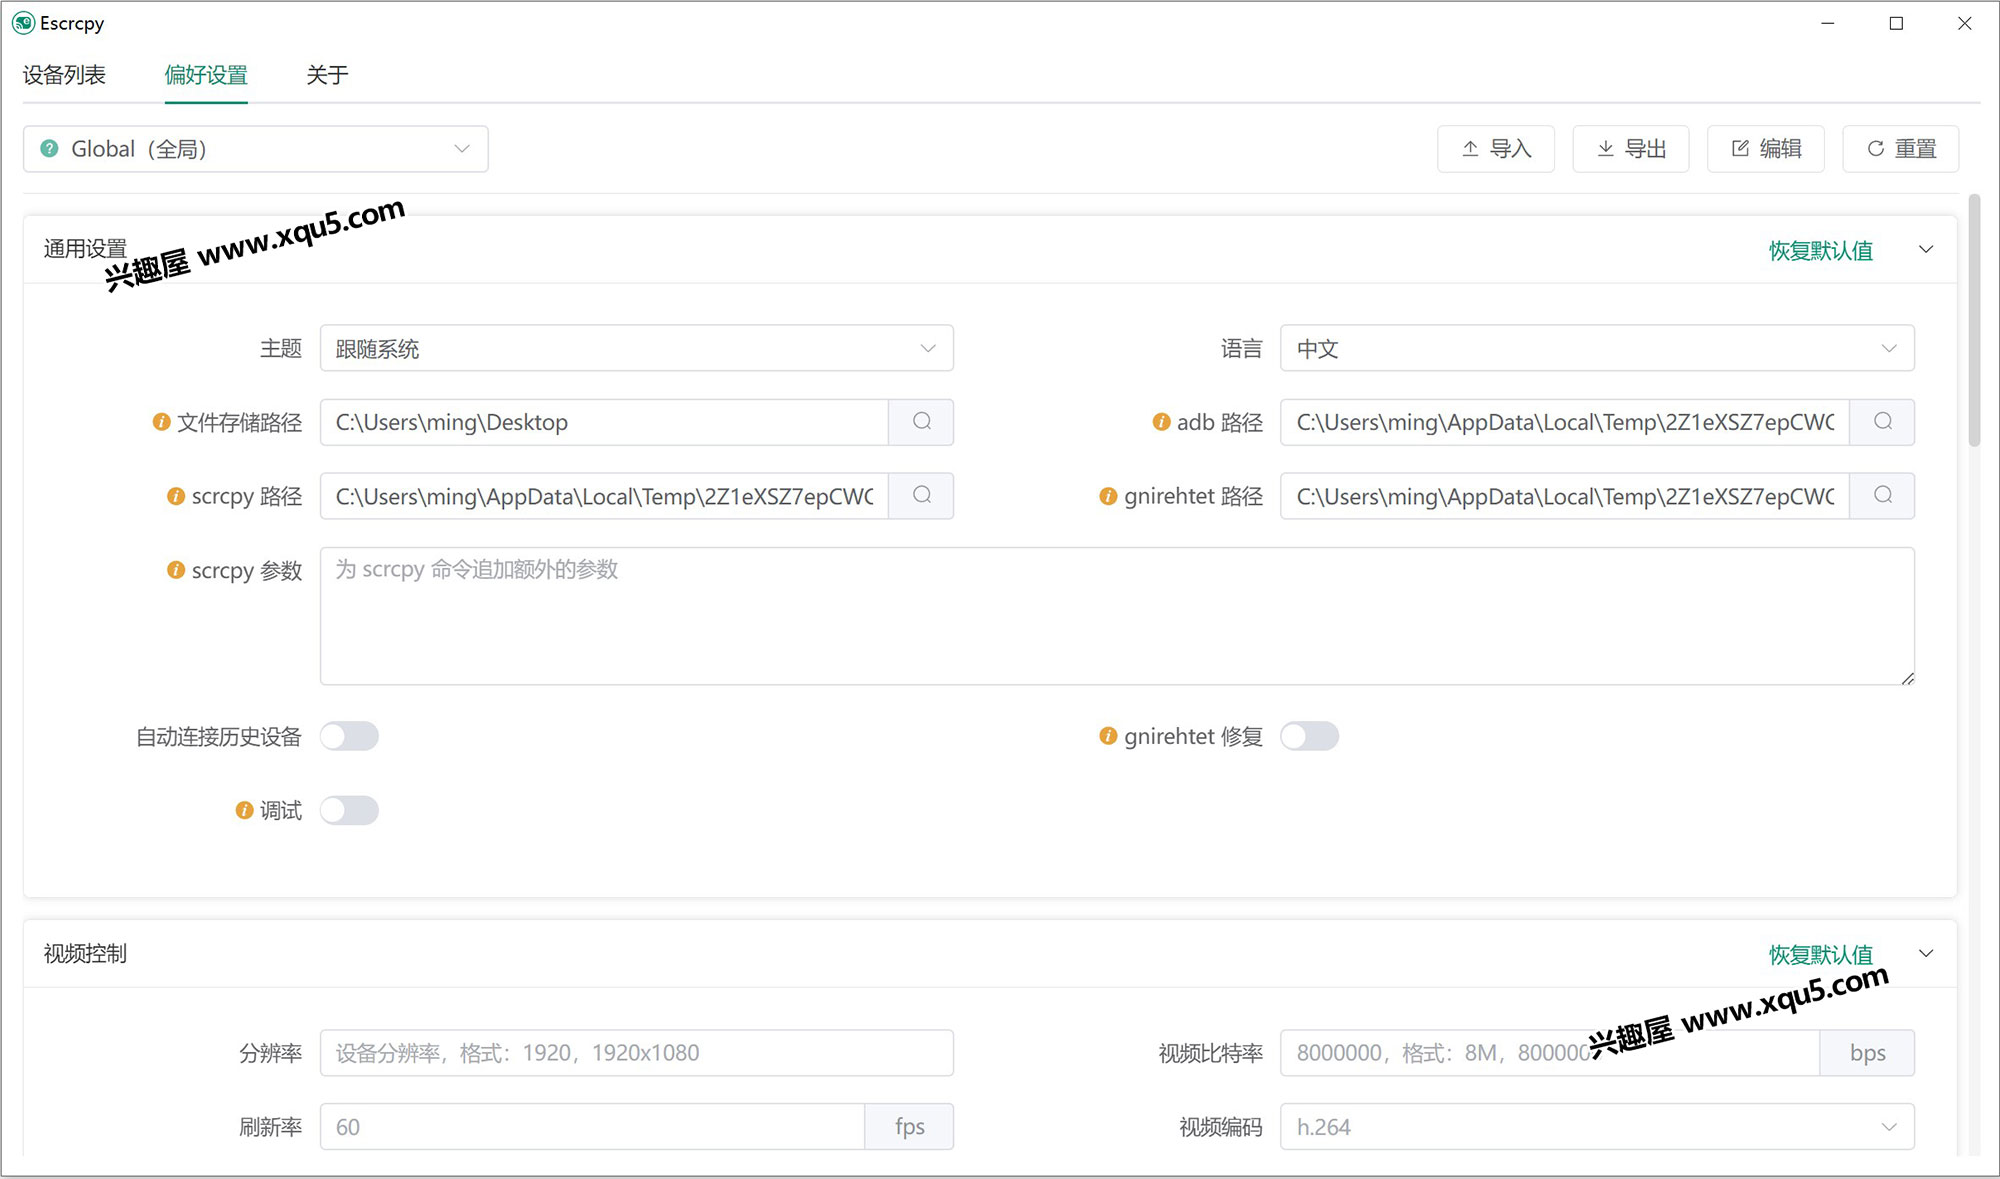The image size is (2000, 1179).
Task: Click the scrcpy 路径 input field
Action: [x=604, y=496]
